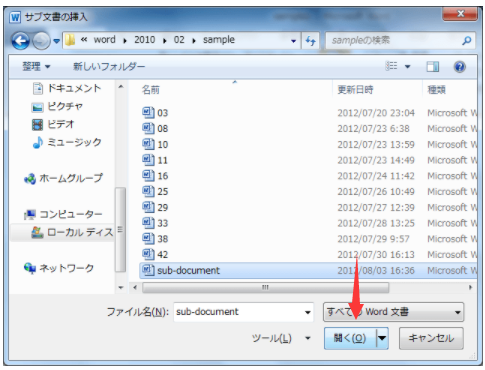
Task: Select the Word file icon for 11
Action: pyautogui.click(x=148, y=160)
